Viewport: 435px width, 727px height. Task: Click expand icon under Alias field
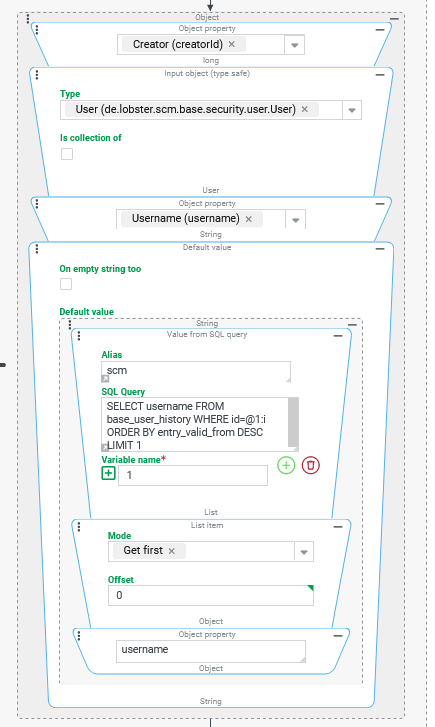105,379
